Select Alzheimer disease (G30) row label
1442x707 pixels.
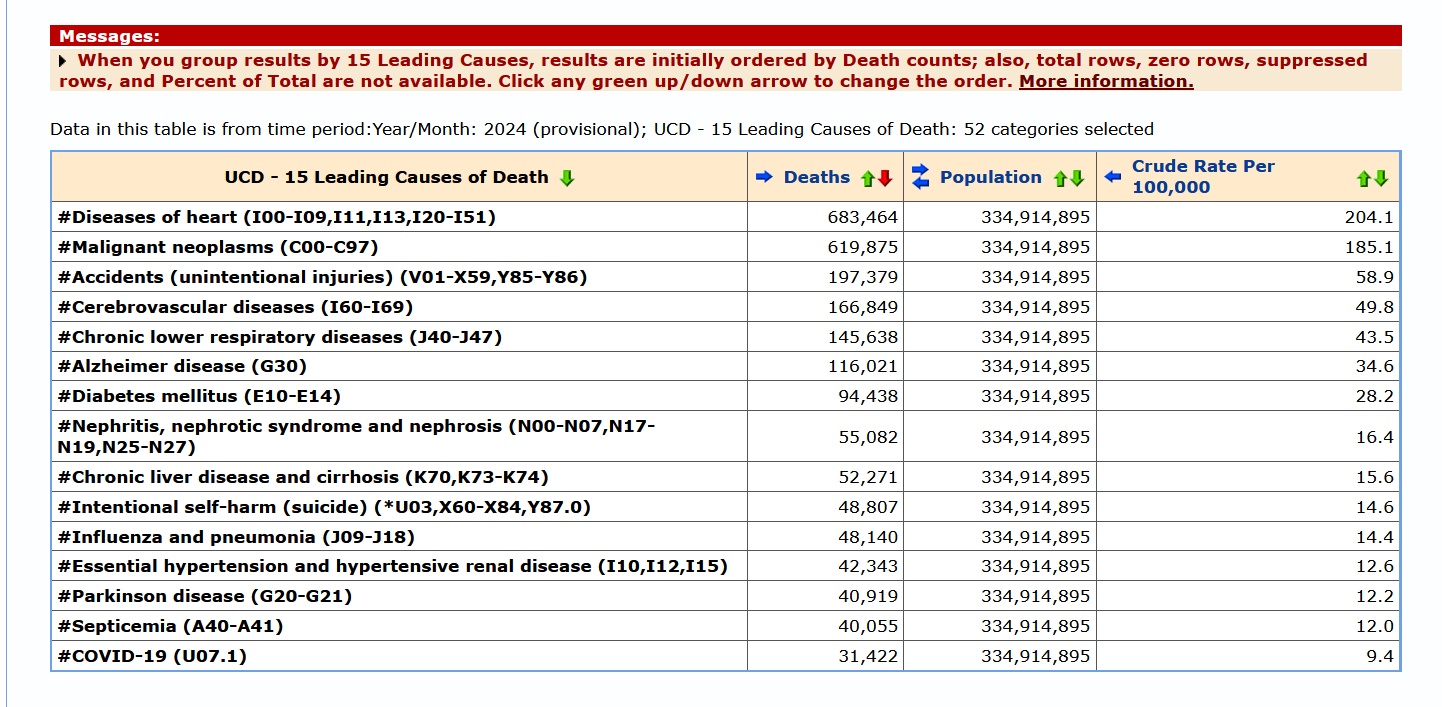[x=182, y=366]
